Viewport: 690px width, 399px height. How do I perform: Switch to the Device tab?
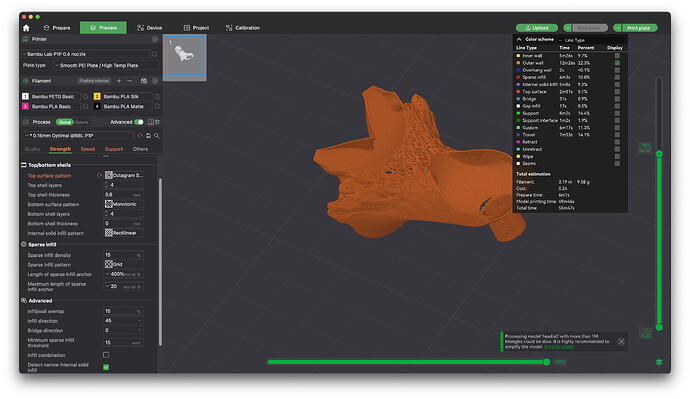(x=150, y=28)
